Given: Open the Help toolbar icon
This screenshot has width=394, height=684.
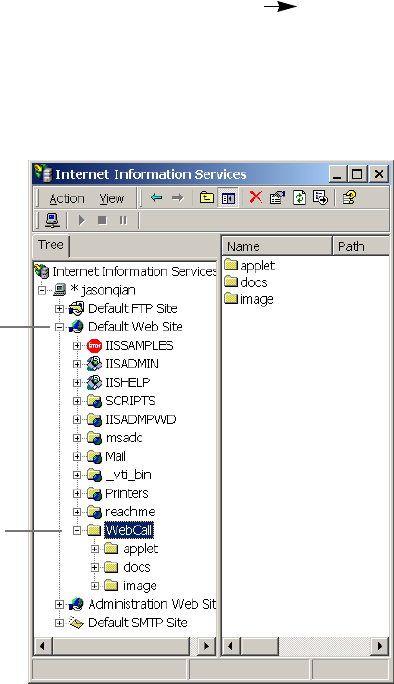Looking at the screenshot, I should pyautogui.click(x=349, y=198).
